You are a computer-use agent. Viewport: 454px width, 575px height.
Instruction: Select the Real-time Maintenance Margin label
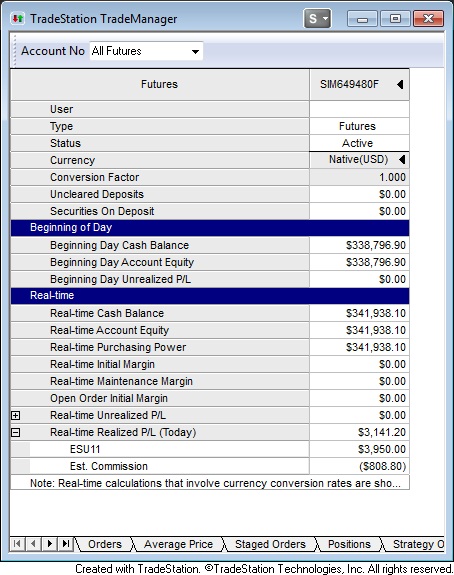point(121,381)
